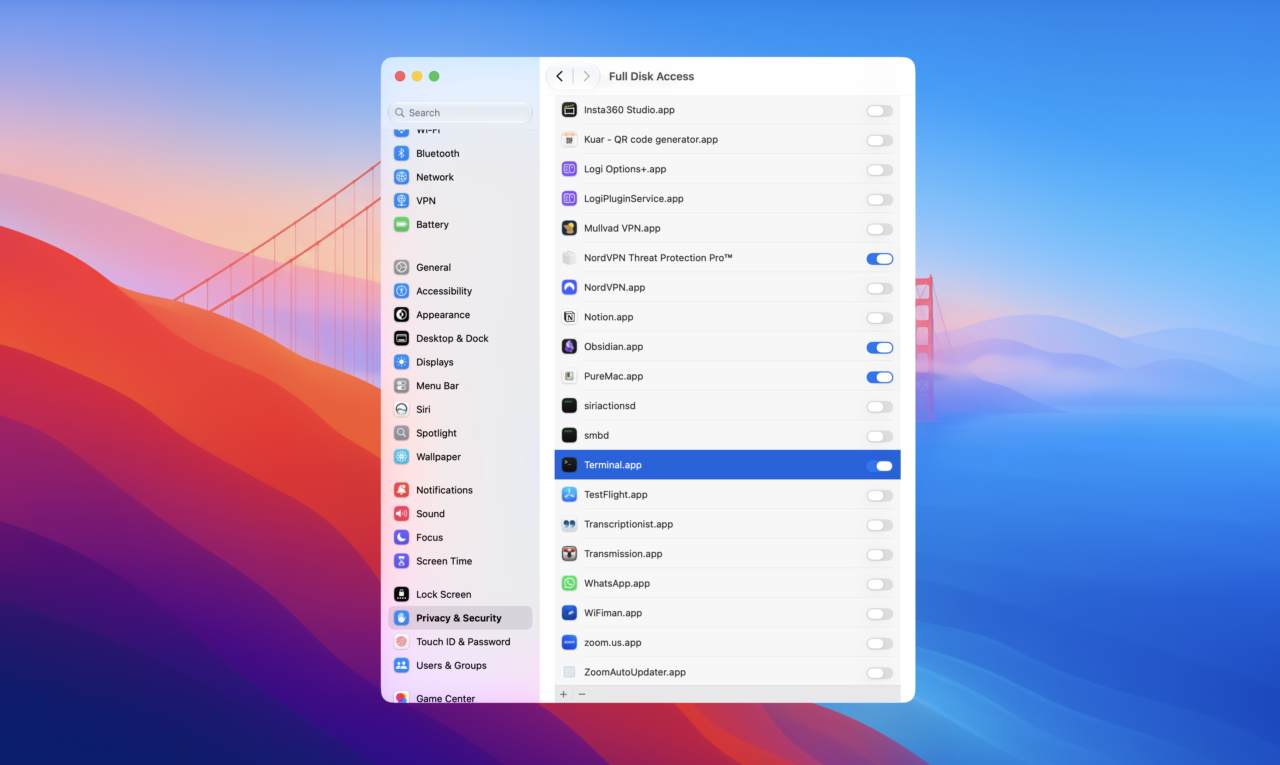The height and width of the screenshot is (765, 1280).
Task: Click the Users & Groups icon
Action: click(401, 665)
